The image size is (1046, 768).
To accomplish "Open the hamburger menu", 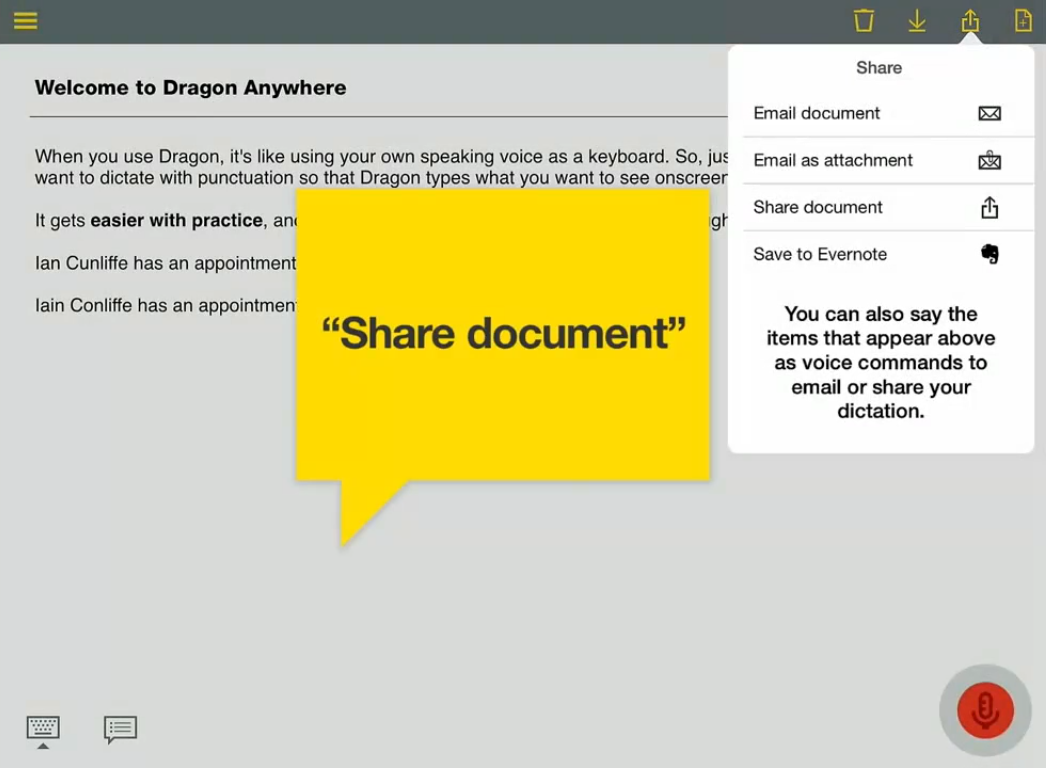I will [x=25, y=21].
